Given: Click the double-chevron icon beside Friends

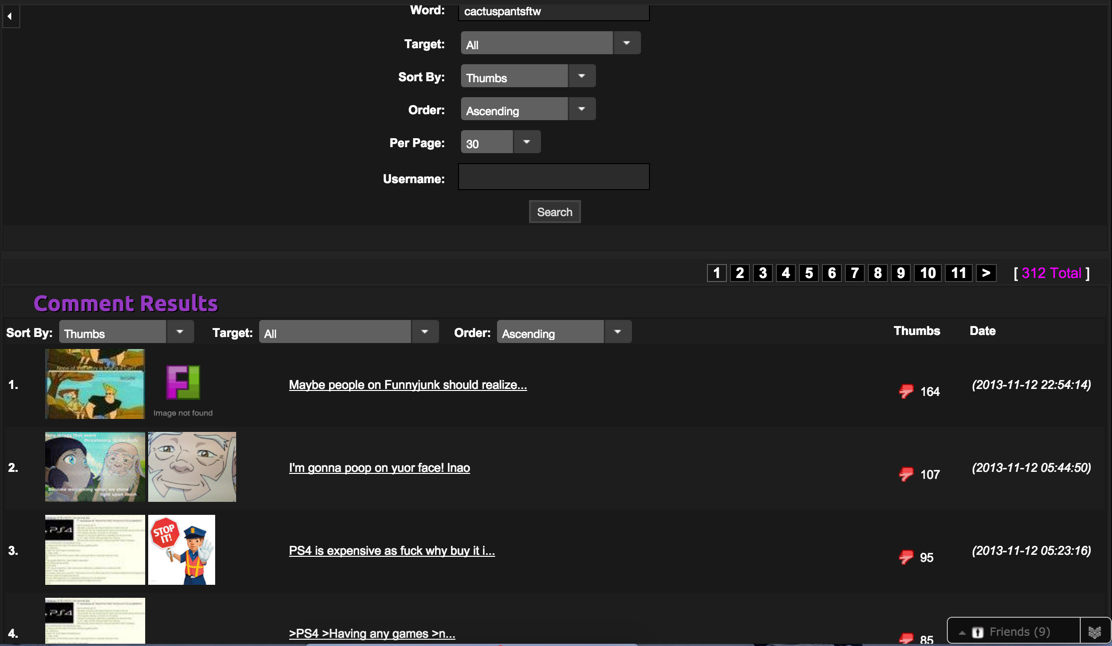Looking at the screenshot, I should tap(1095, 632).
